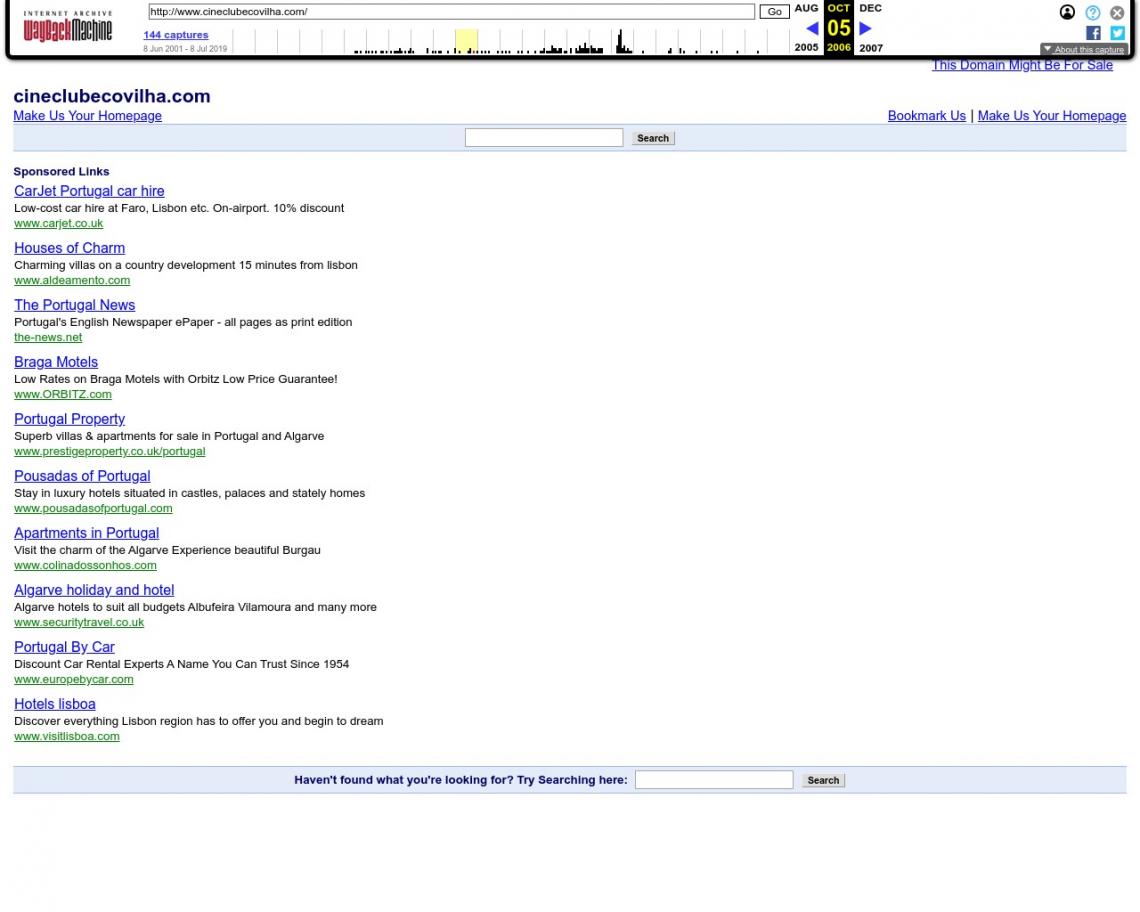The image size is (1140, 912).
Task: Click the Bookmark Us link
Action: (926, 116)
